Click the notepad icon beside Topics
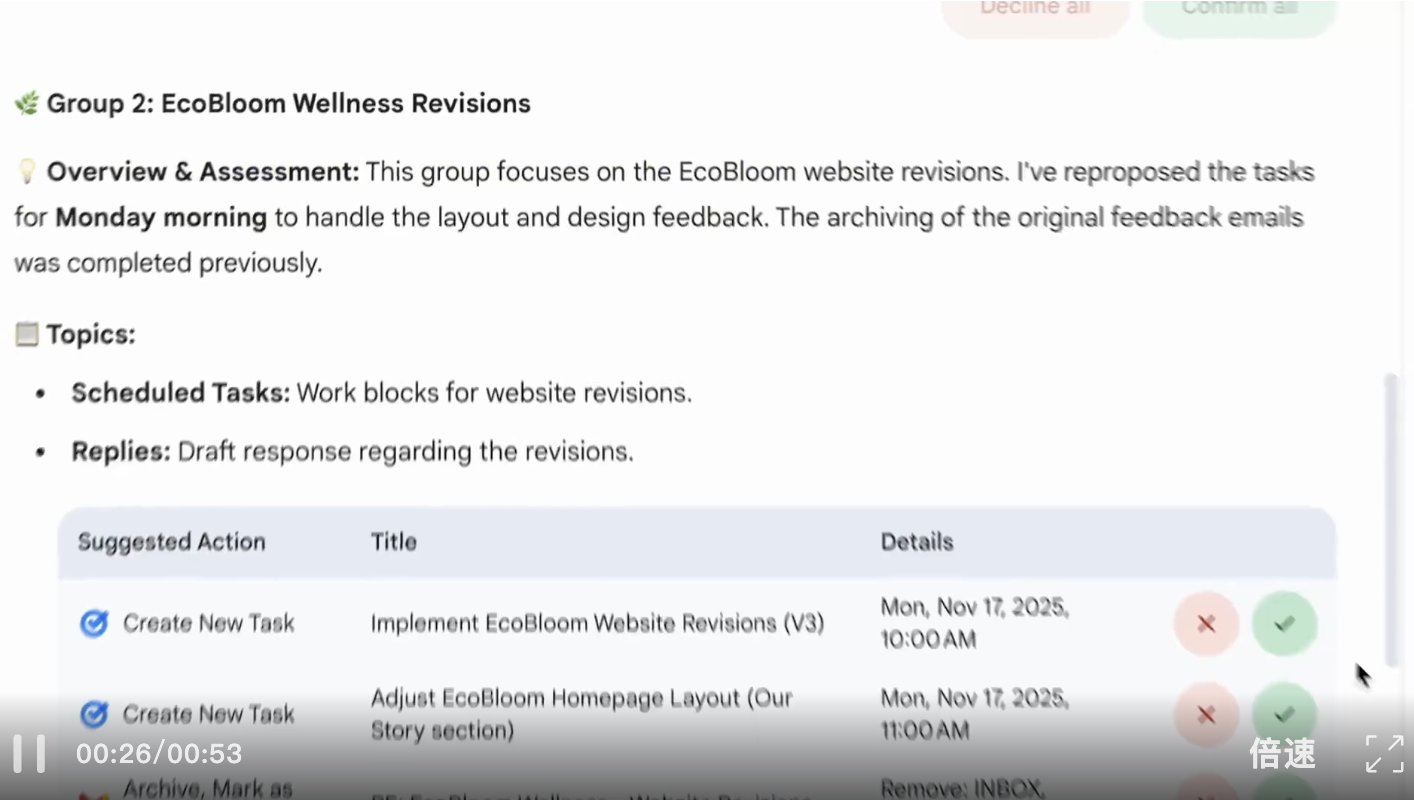 pyautogui.click(x=27, y=334)
